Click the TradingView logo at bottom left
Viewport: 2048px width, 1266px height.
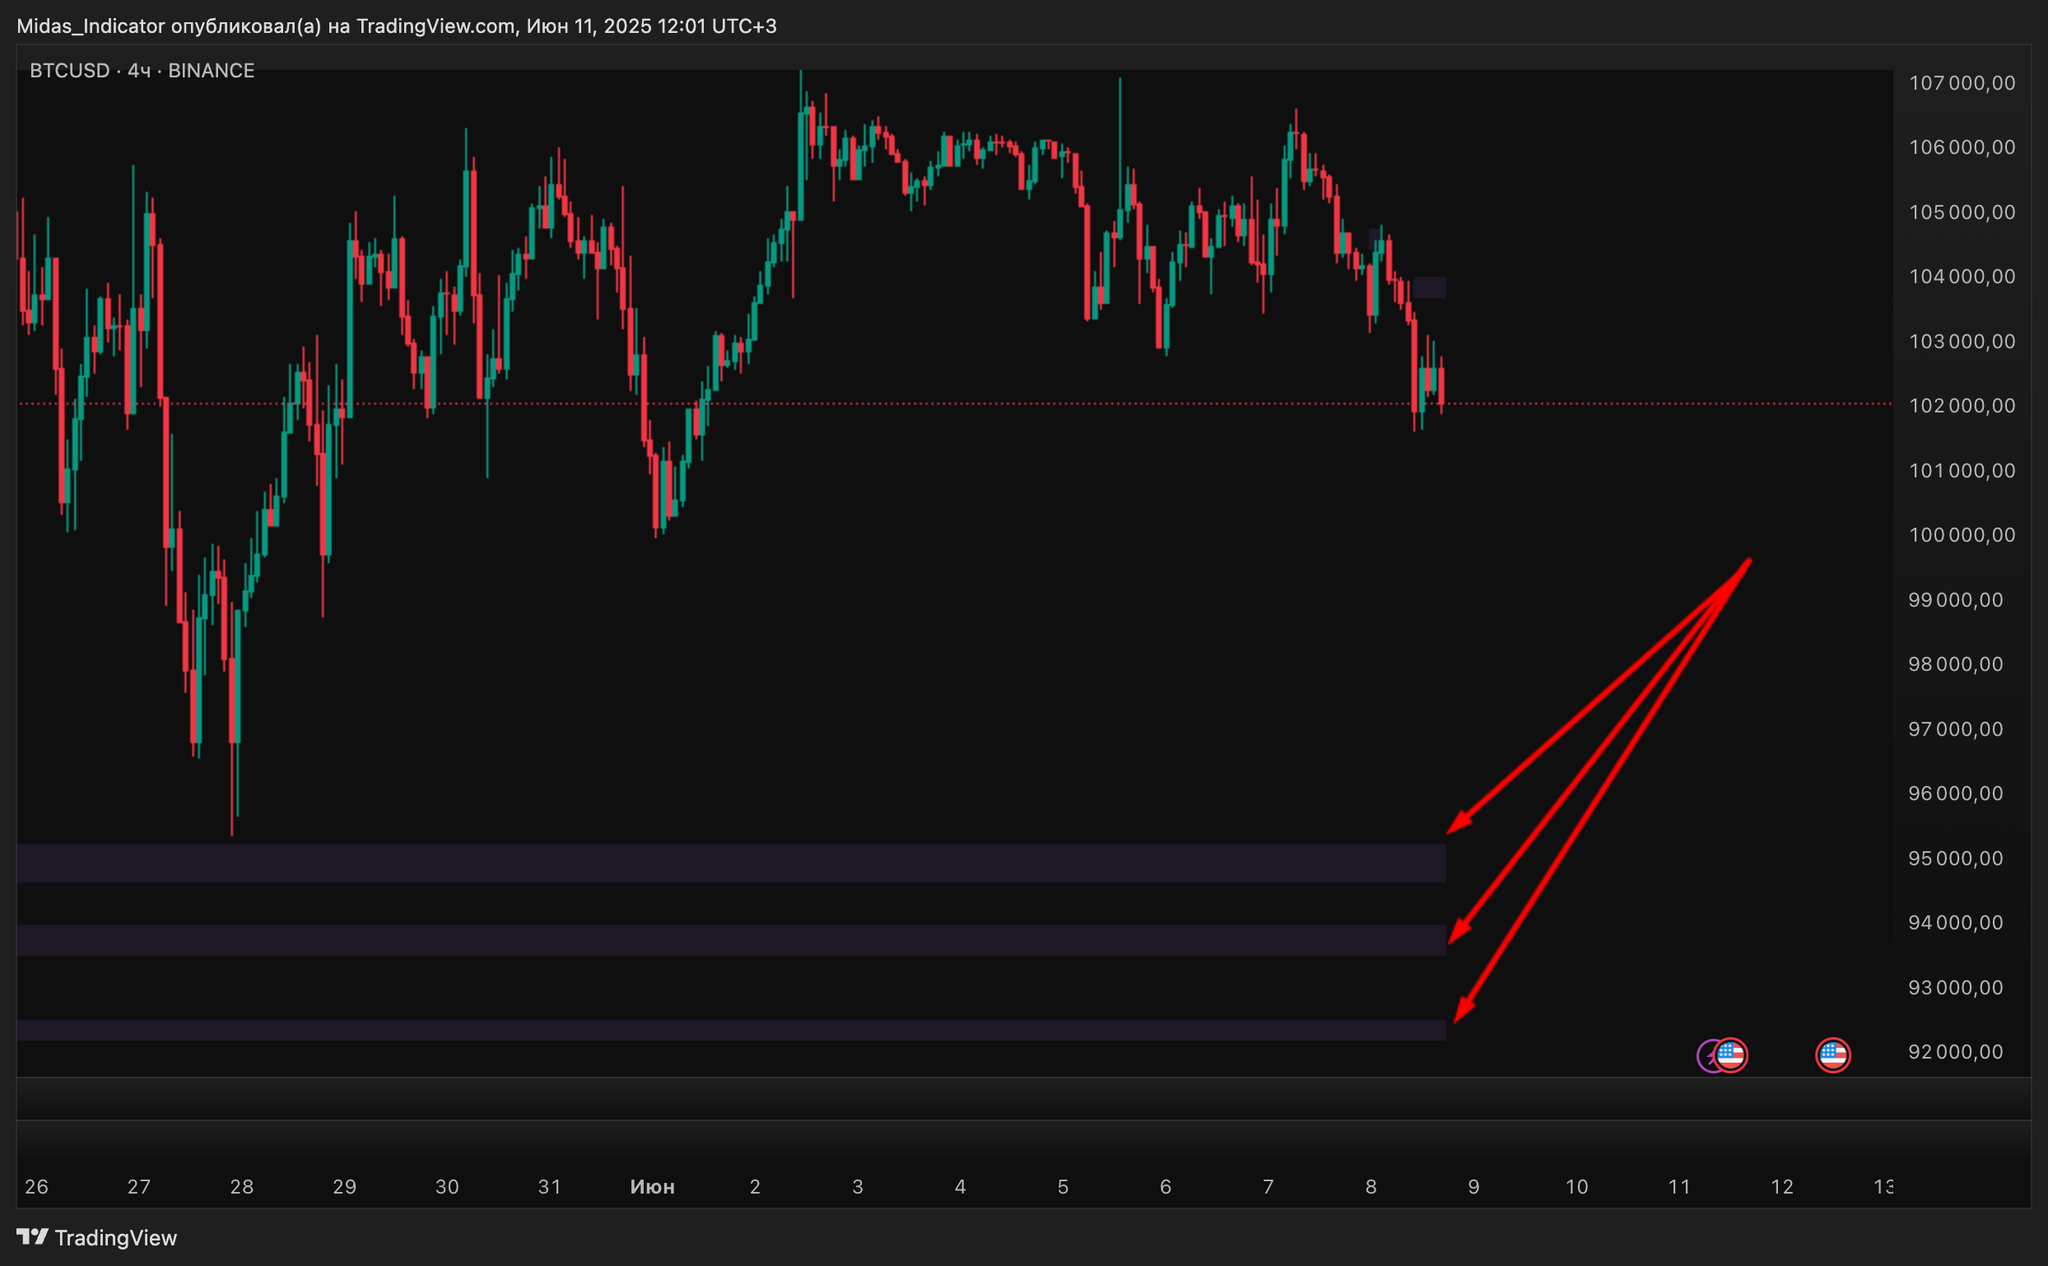click(x=96, y=1238)
